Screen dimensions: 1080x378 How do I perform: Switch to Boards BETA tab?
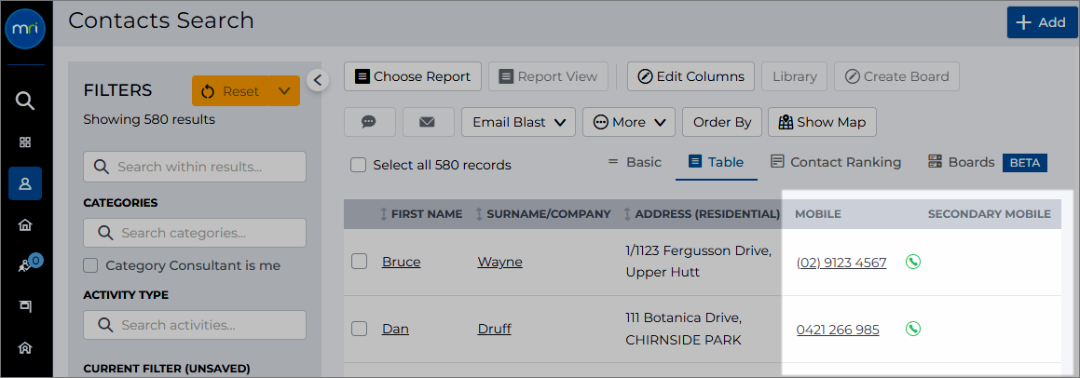coord(987,162)
